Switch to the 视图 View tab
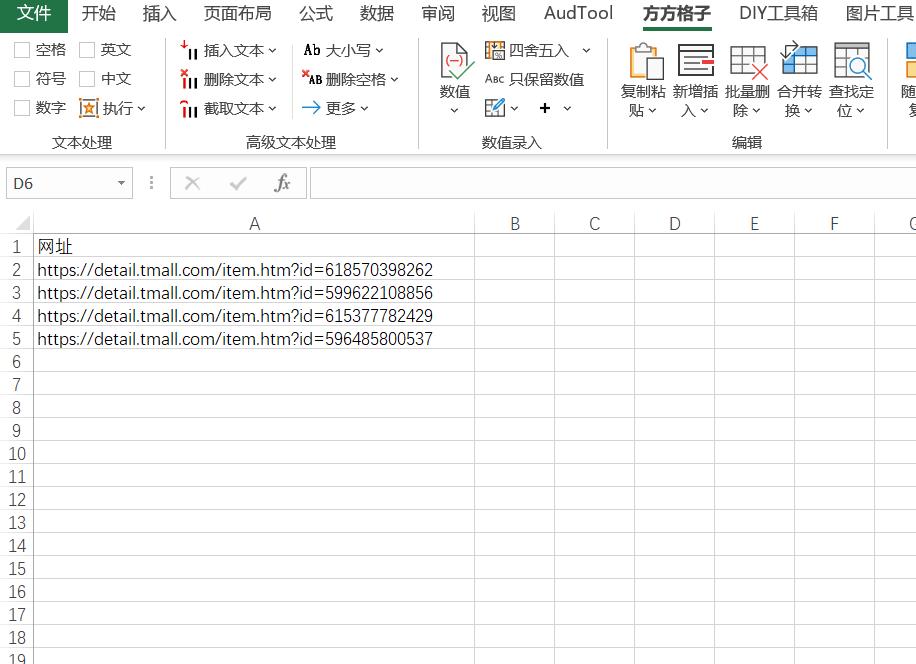This screenshot has width=916, height=664. [x=498, y=13]
